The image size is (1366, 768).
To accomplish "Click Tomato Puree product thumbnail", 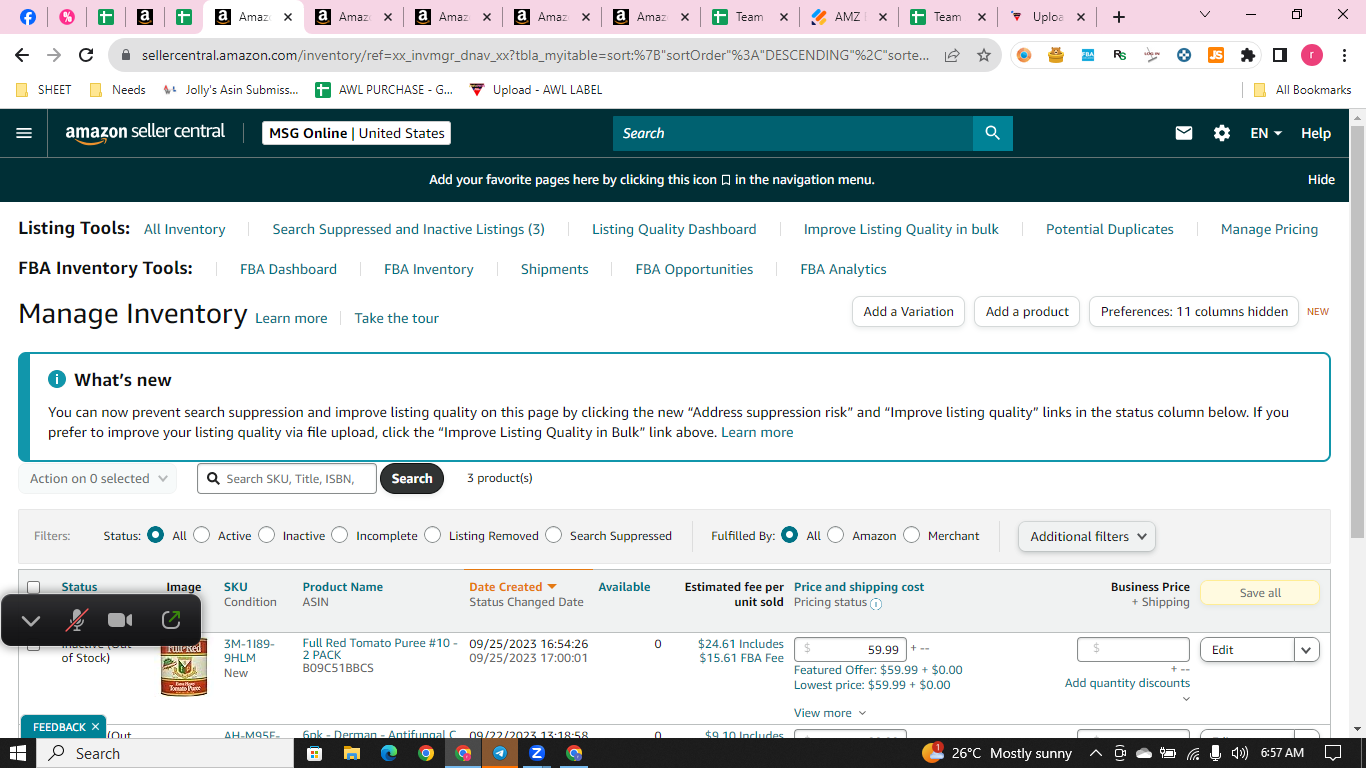I will pyautogui.click(x=184, y=667).
